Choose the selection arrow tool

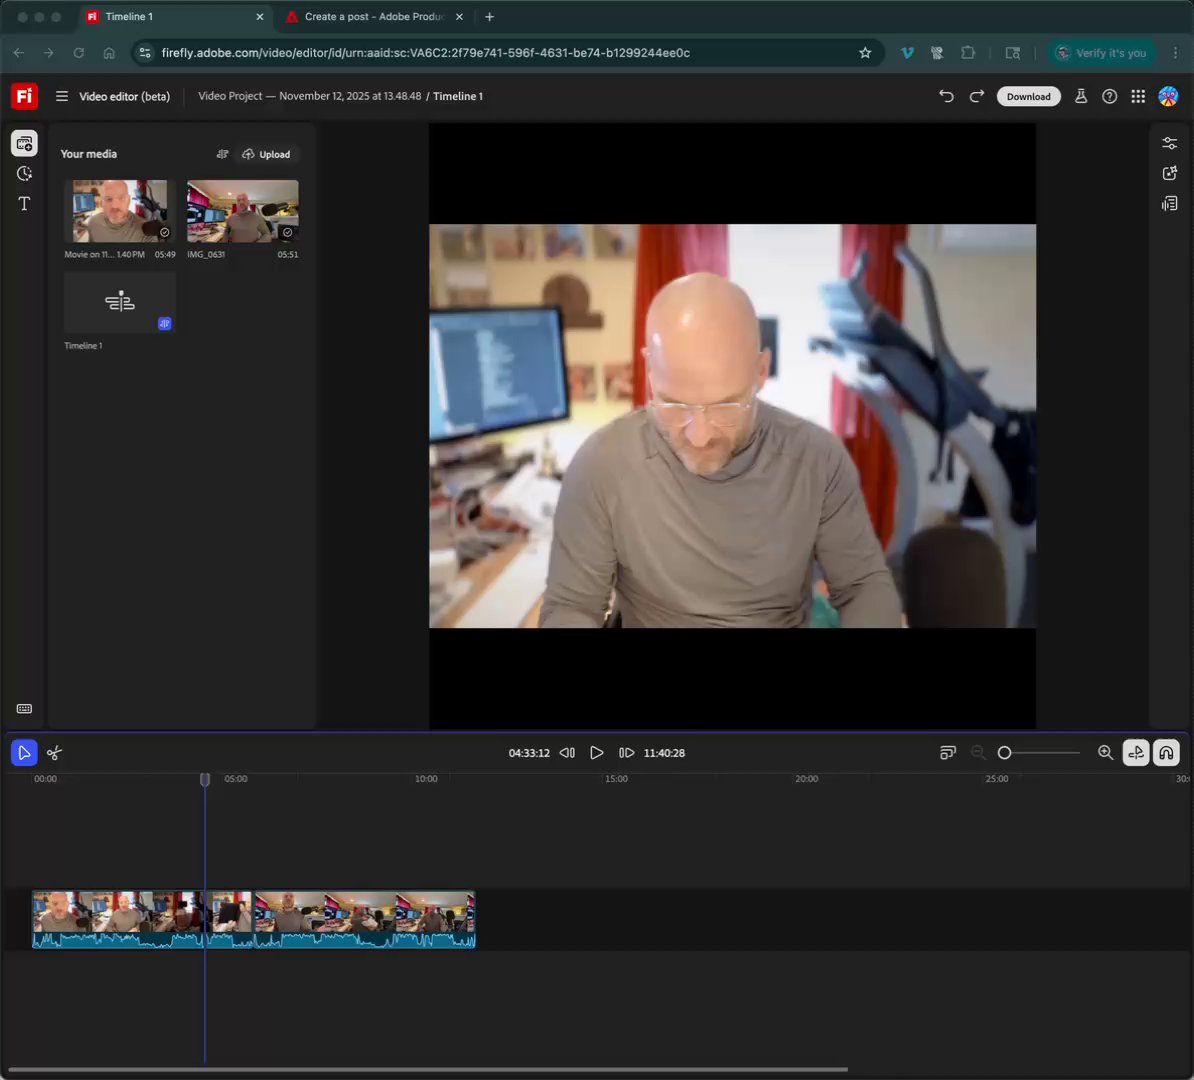24,752
